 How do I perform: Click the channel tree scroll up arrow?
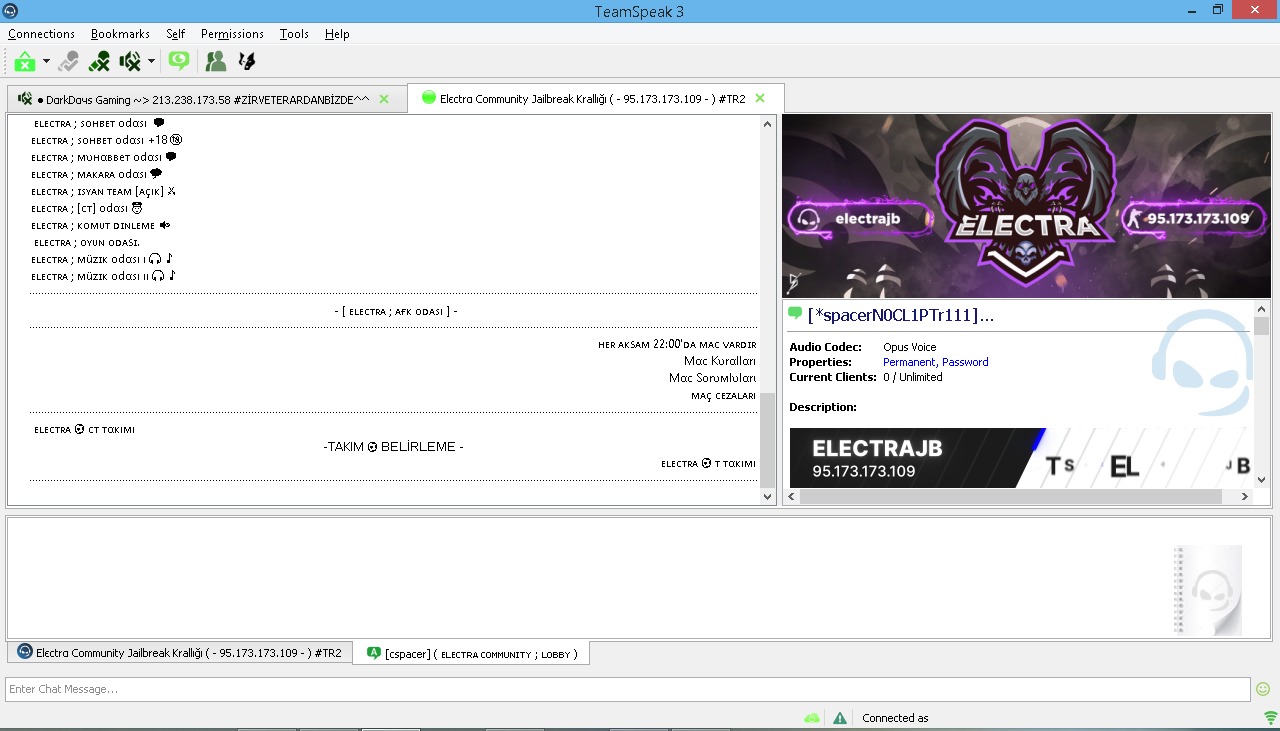(768, 124)
